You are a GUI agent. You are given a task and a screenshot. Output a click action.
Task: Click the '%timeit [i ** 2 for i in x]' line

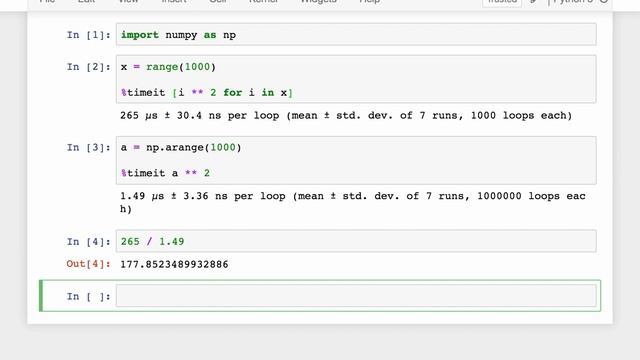point(207,93)
